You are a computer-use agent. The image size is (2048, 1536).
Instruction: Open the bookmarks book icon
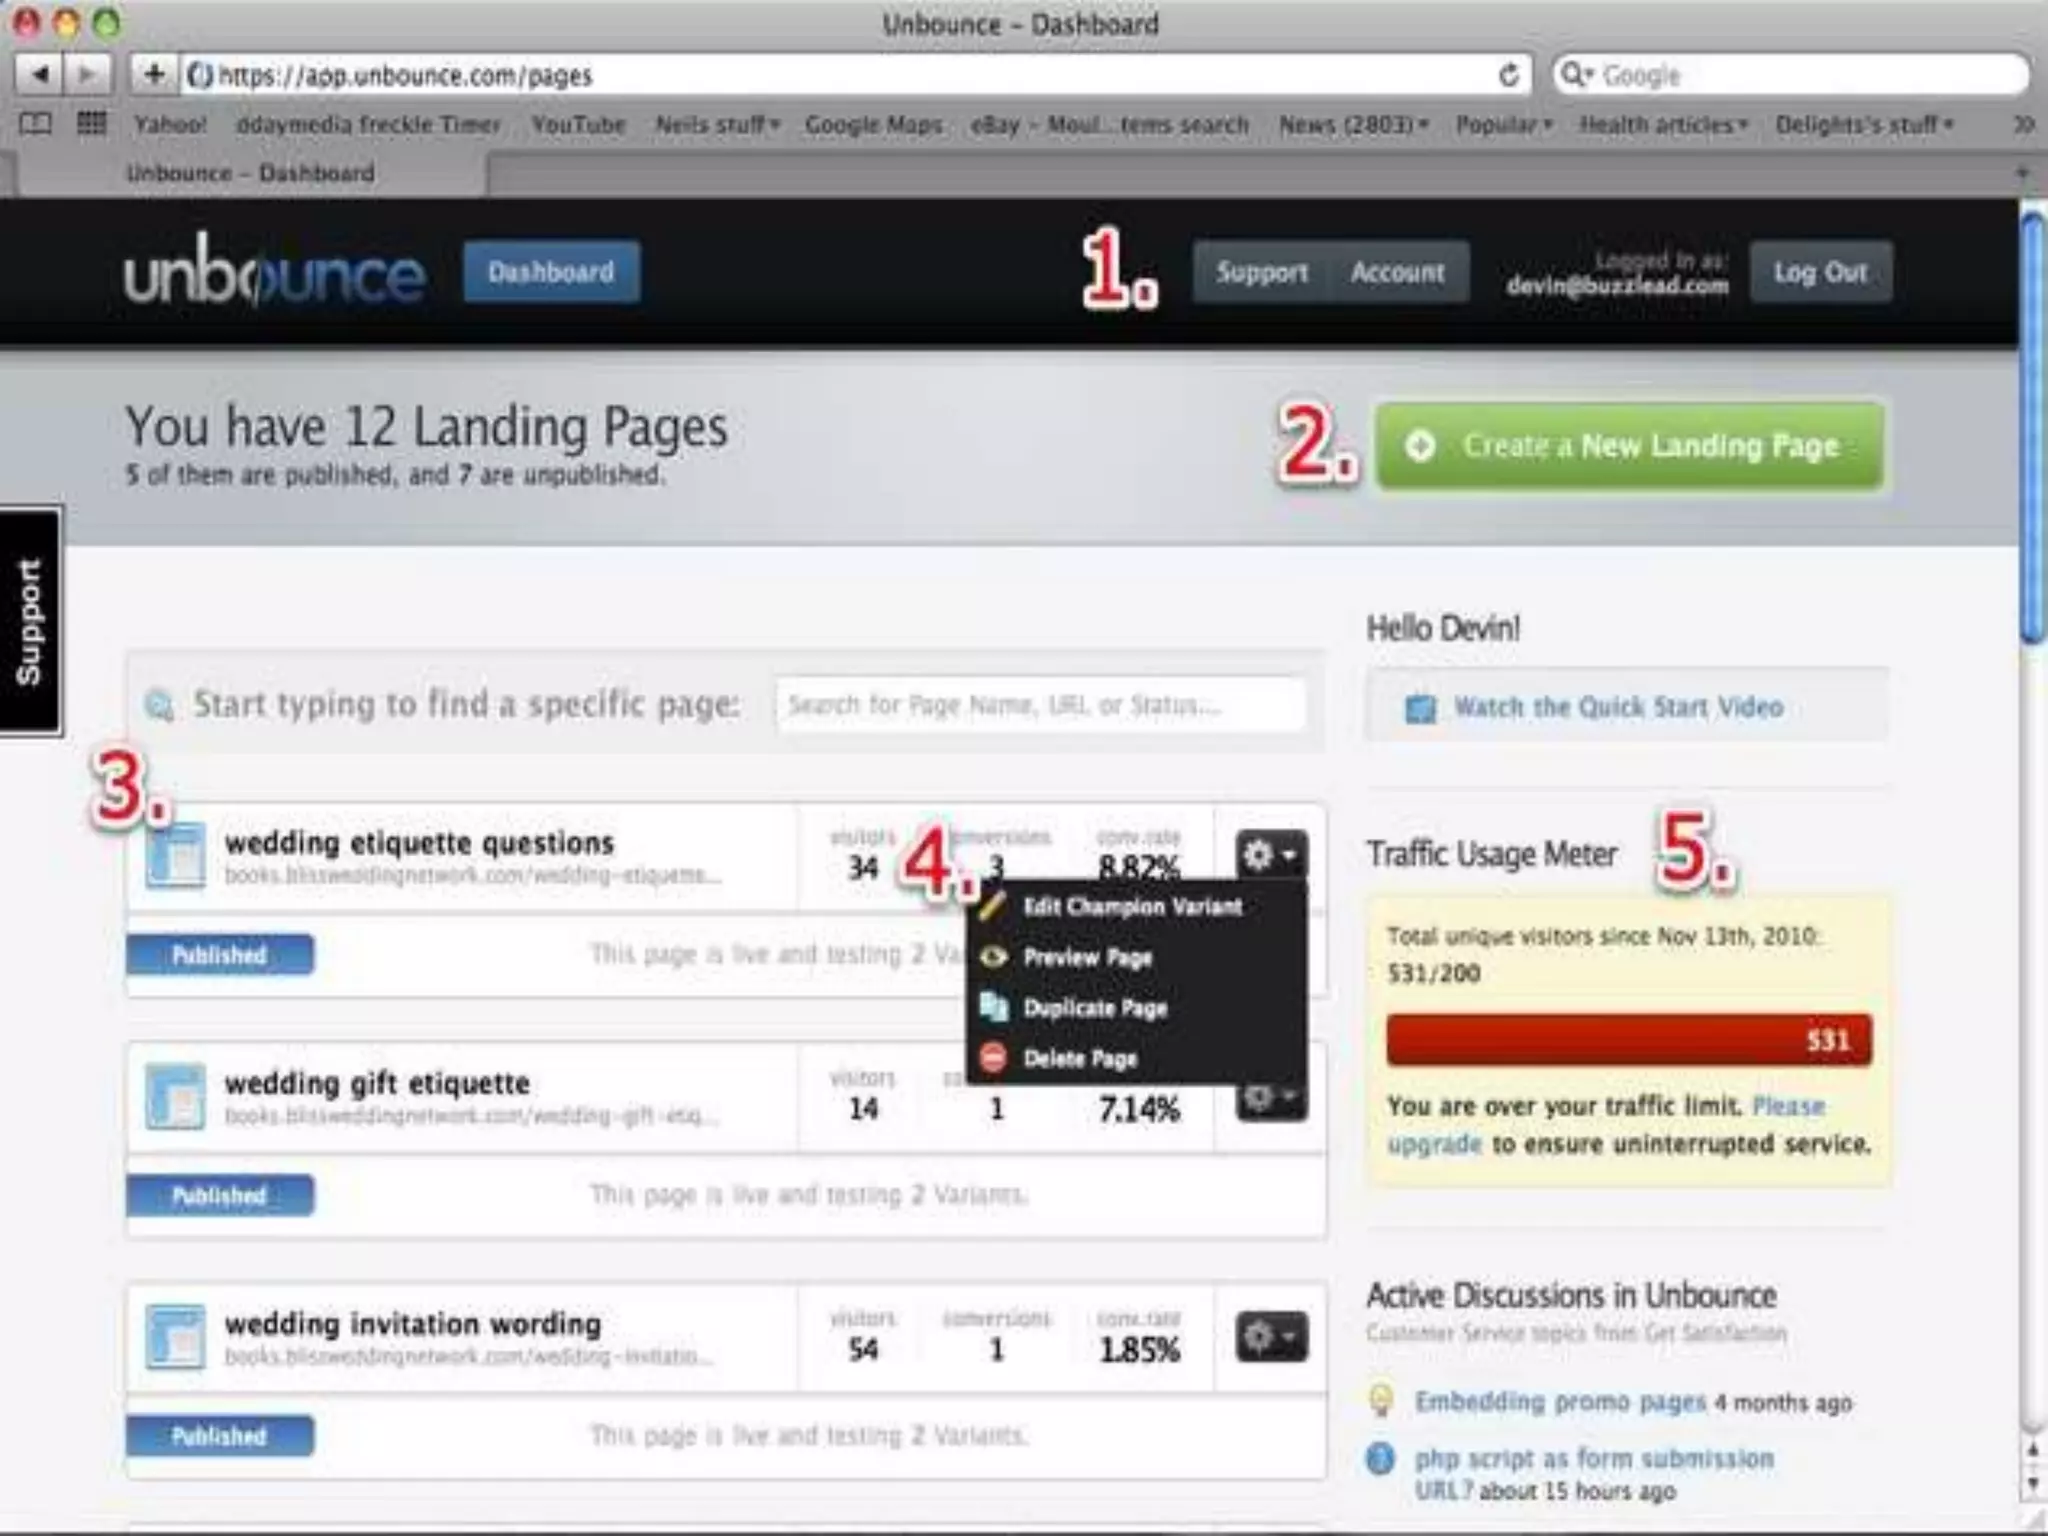(x=36, y=124)
